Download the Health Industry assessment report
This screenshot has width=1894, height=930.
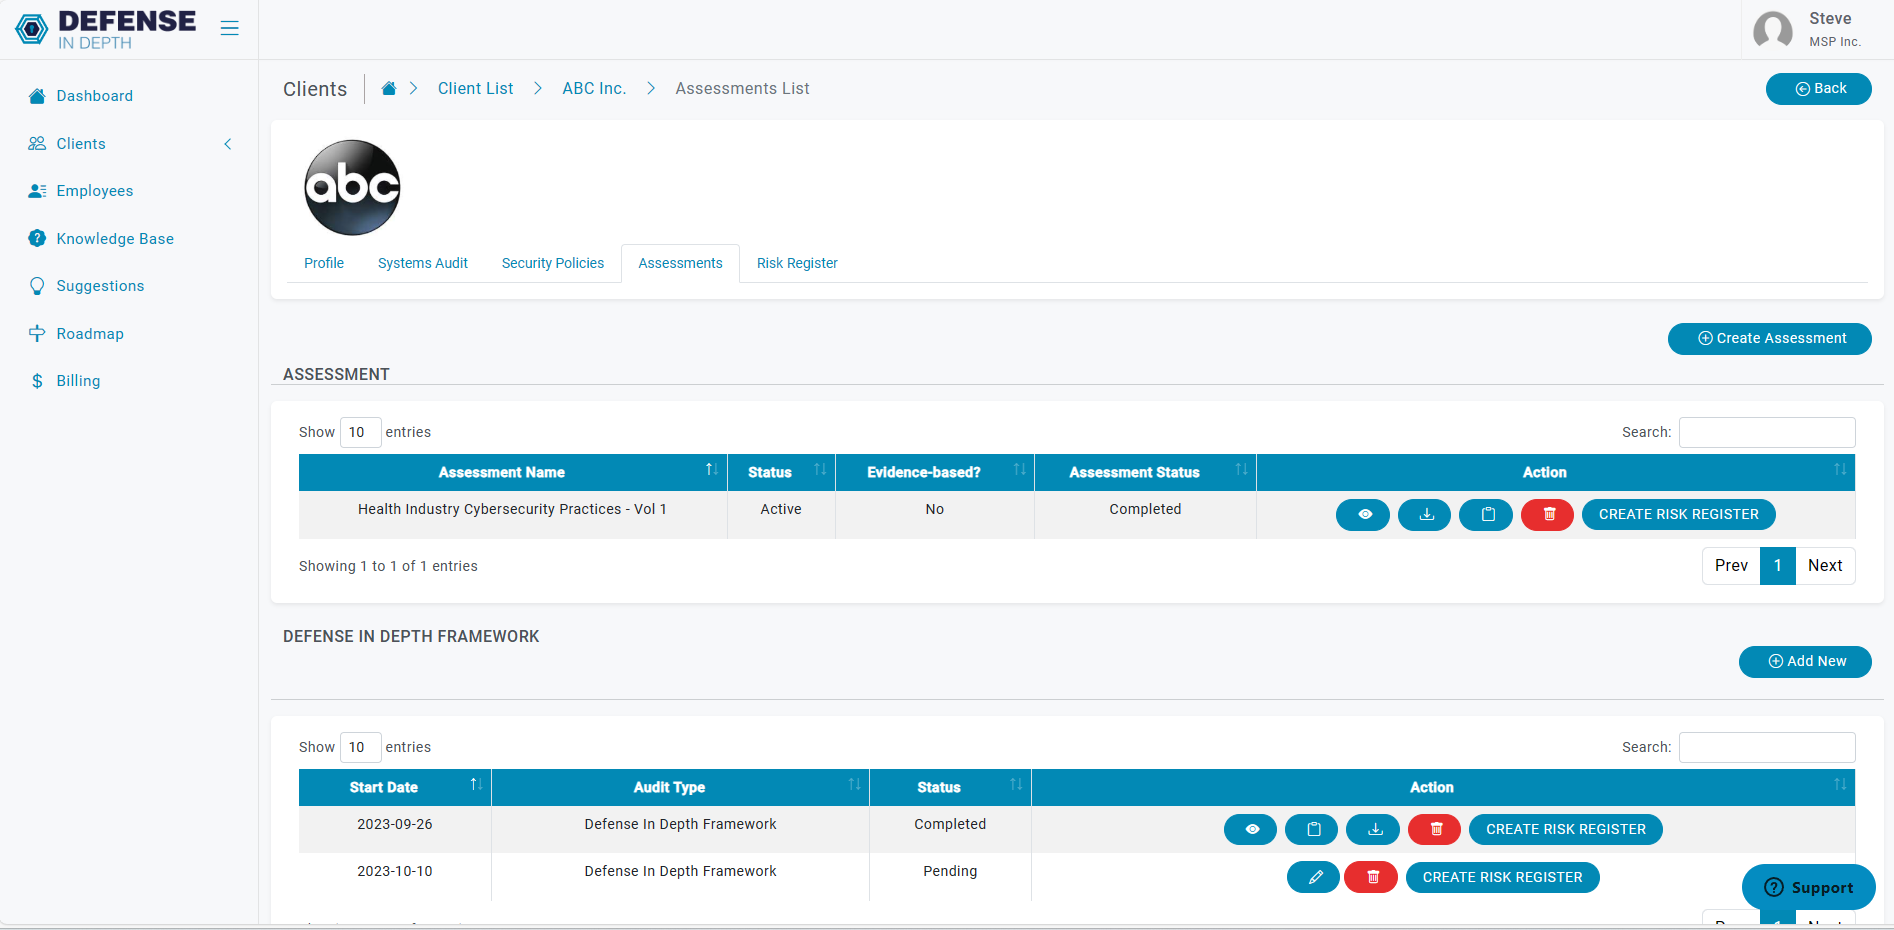point(1423,514)
